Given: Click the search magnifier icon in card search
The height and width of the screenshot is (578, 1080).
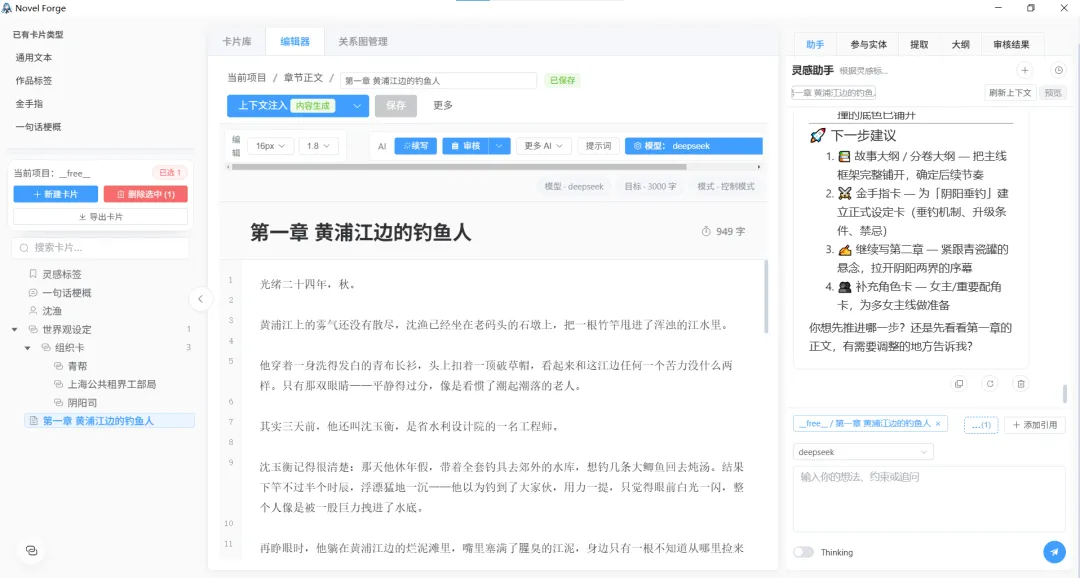Looking at the screenshot, I should pyautogui.click(x=24, y=247).
